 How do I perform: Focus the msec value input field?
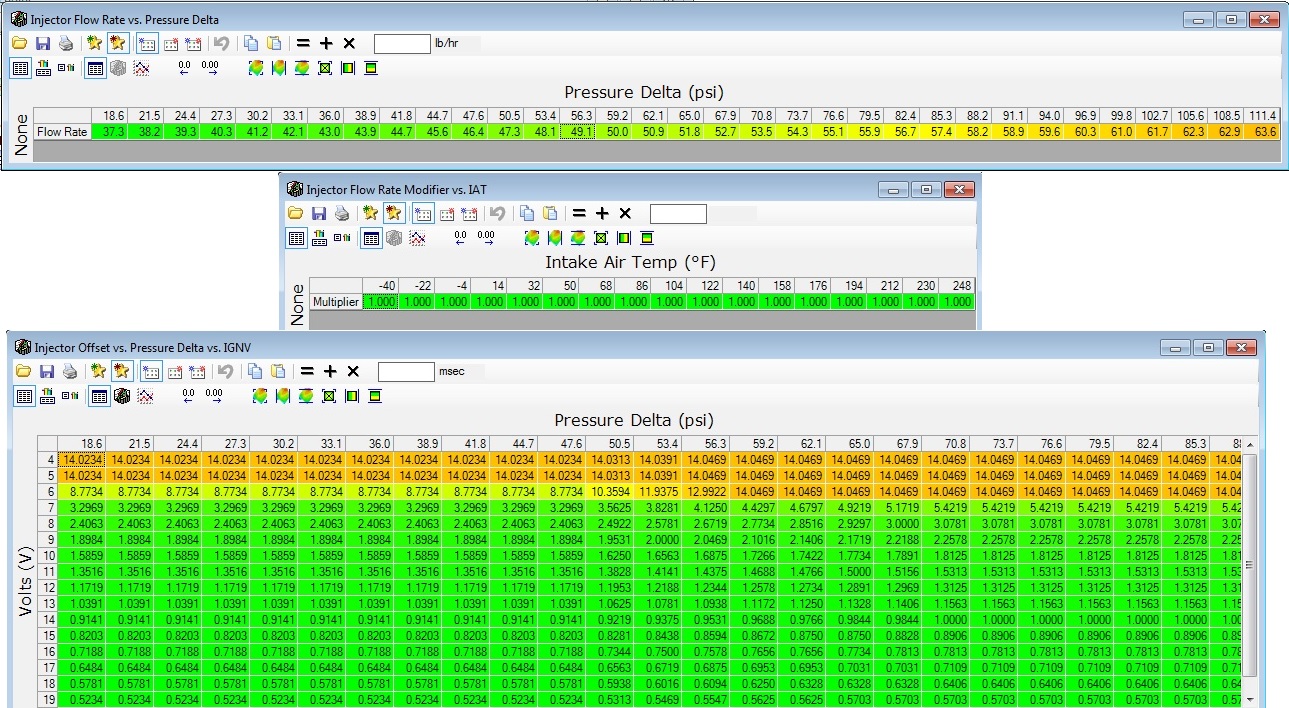[x=406, y=371]
